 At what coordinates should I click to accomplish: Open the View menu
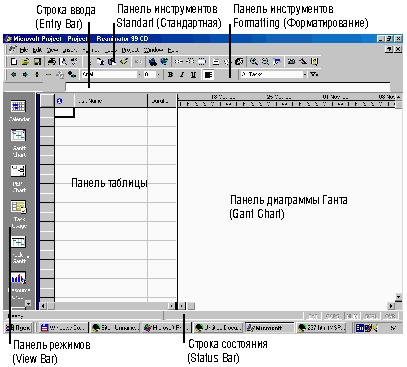click(x=52, y=50)
